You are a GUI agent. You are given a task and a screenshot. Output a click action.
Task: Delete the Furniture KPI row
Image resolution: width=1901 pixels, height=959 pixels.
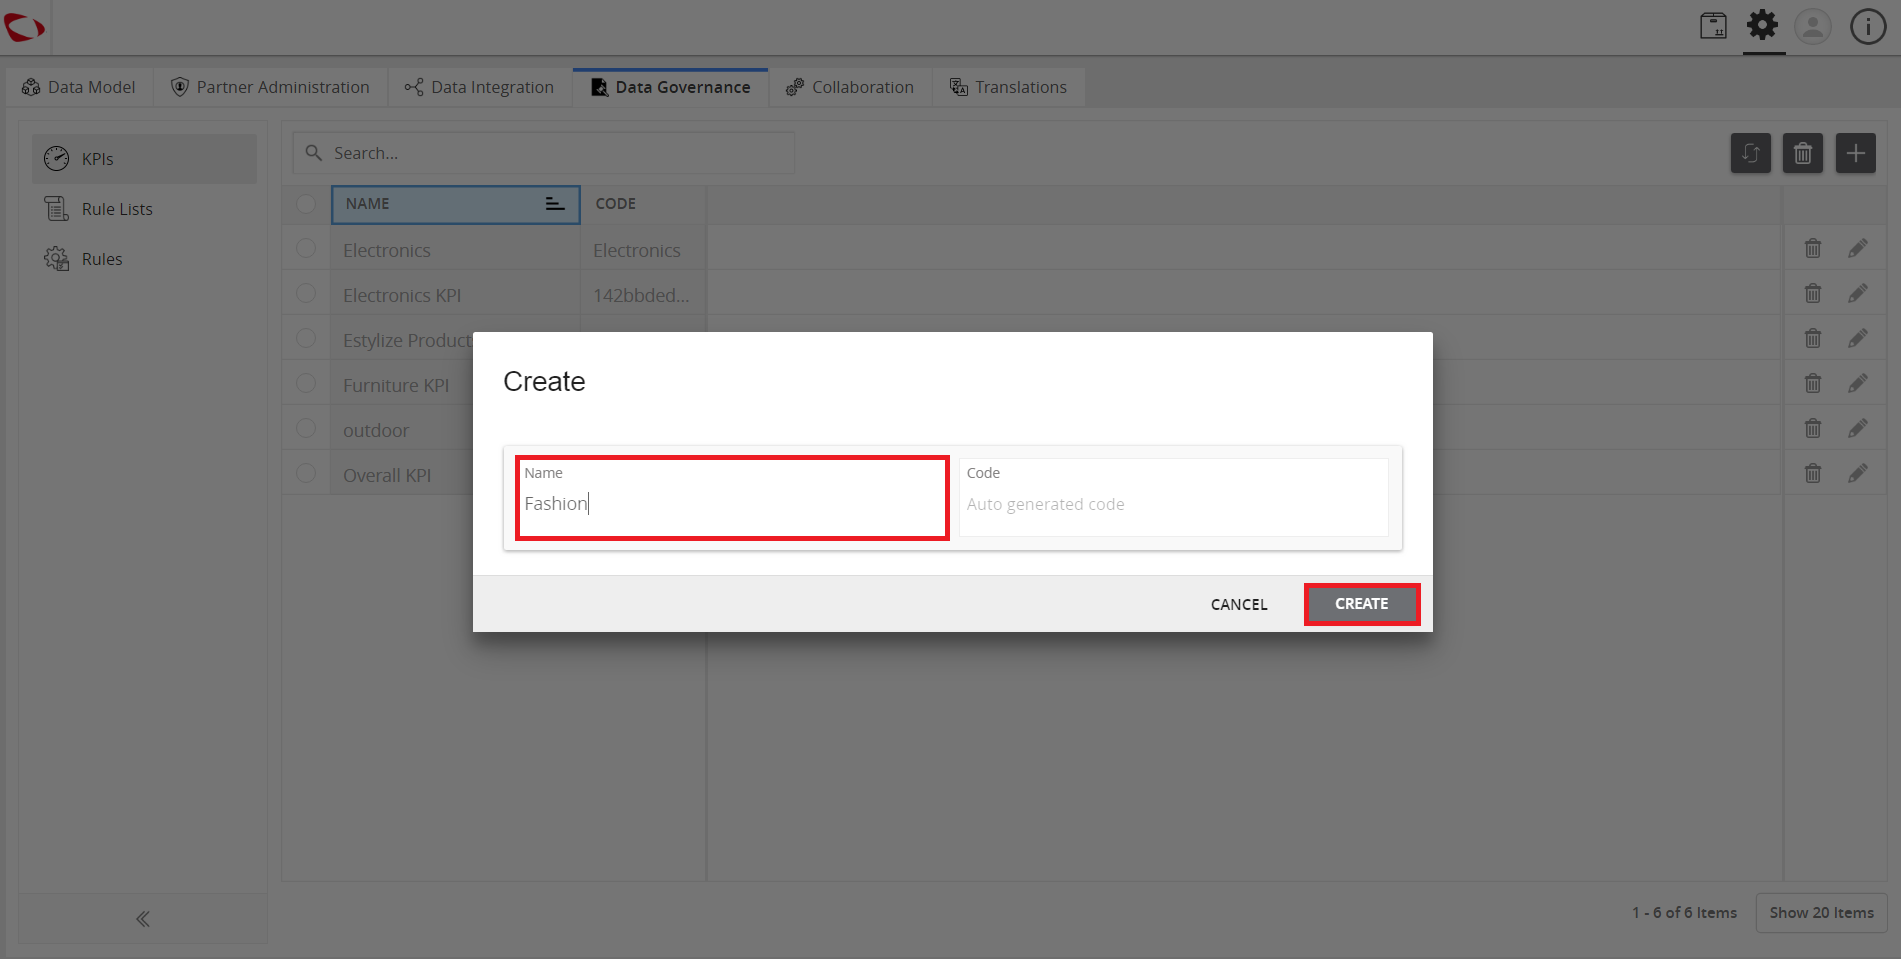click(1813, 383)
